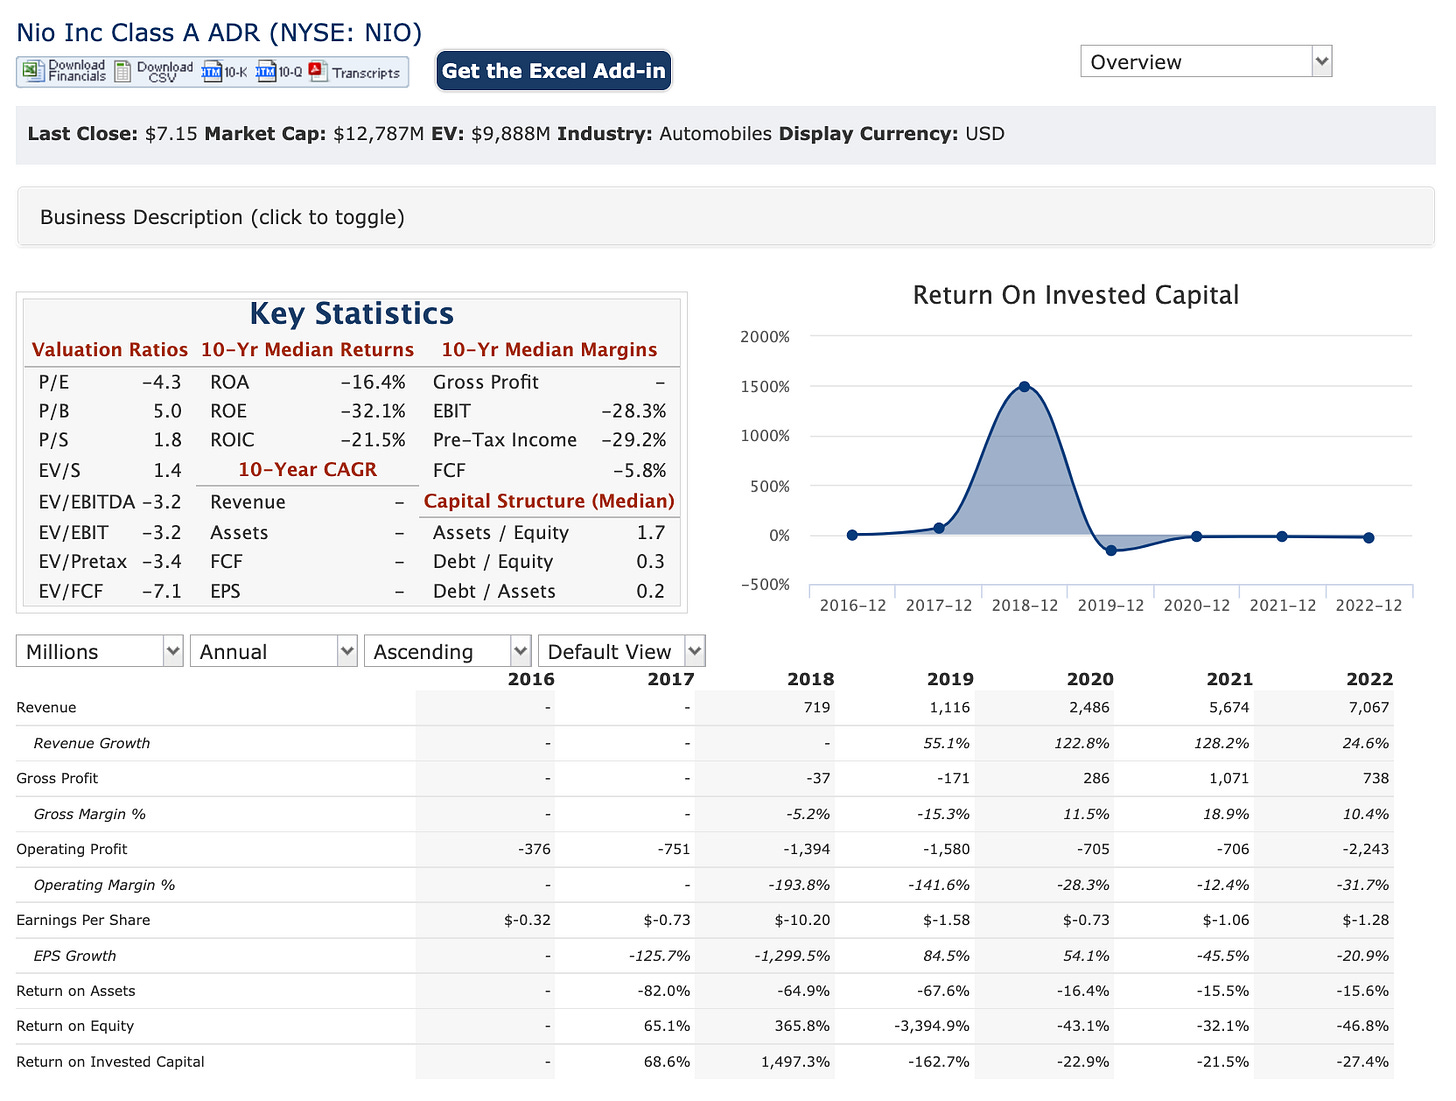Click the 2018 EPS value $-10.20
This screenshot has width=1456, height=1101.
tap(802, 920)
